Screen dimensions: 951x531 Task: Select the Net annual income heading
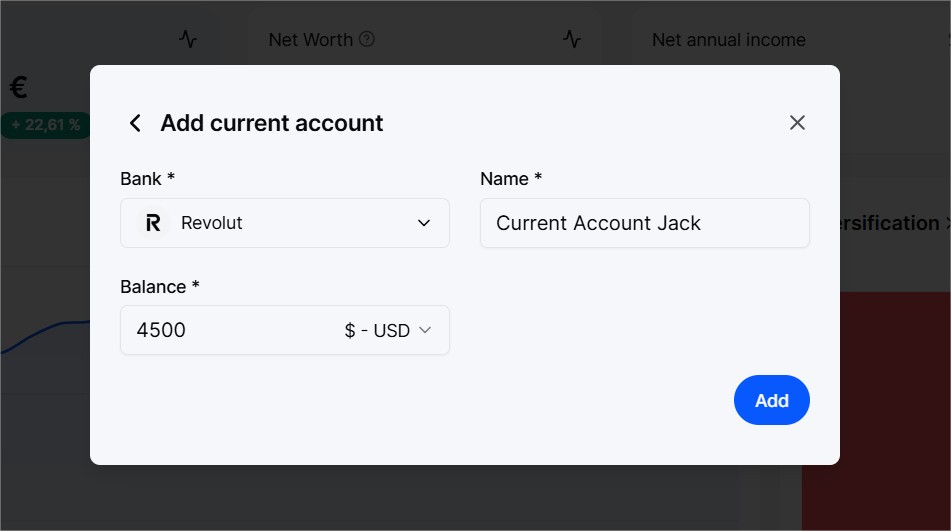click(728, 40)
